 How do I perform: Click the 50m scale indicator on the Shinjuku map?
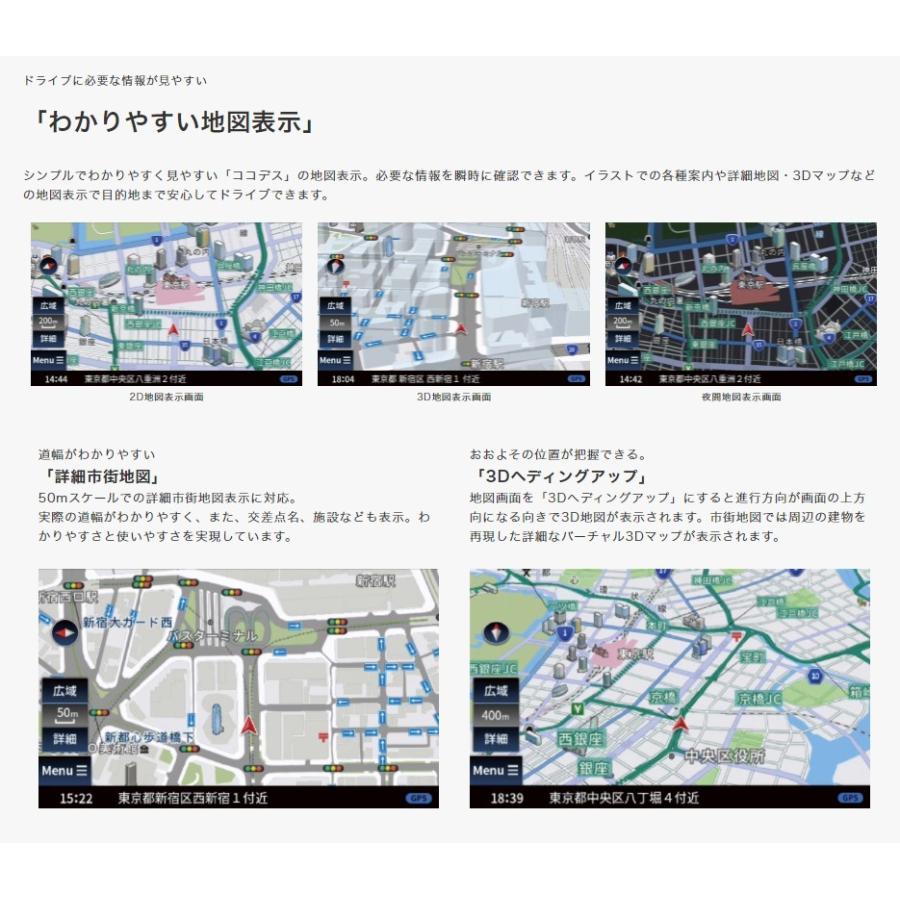pos(65,714)
